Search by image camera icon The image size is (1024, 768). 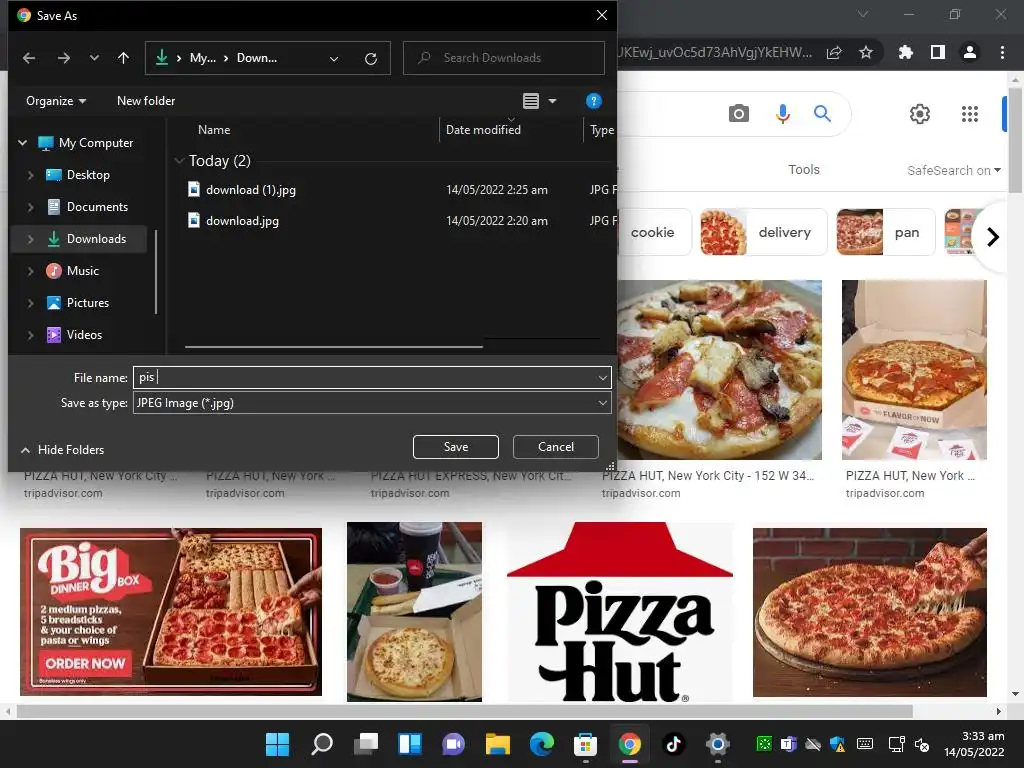tap(739, 114)
